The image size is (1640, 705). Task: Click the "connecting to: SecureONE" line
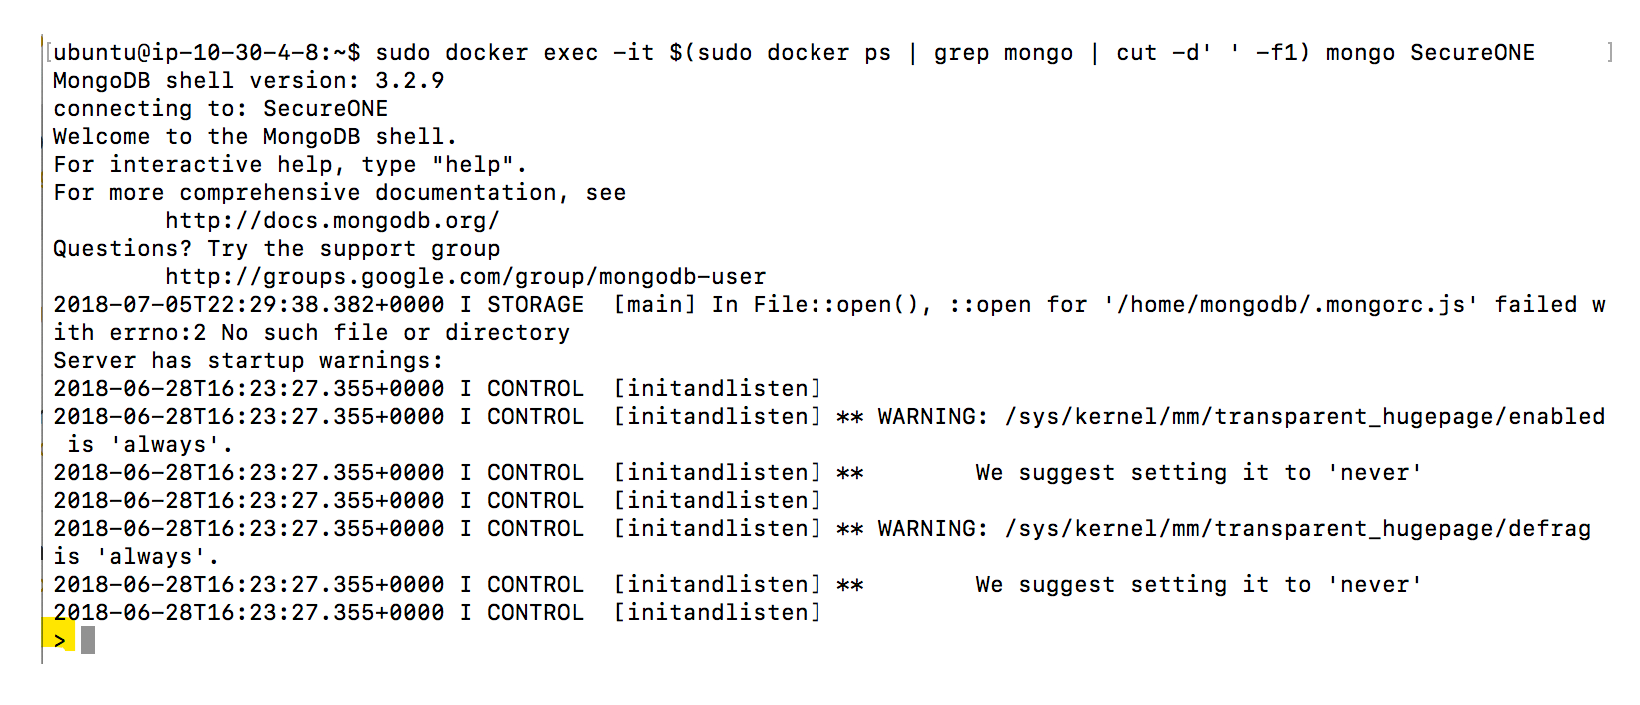(x=220, y=109)
